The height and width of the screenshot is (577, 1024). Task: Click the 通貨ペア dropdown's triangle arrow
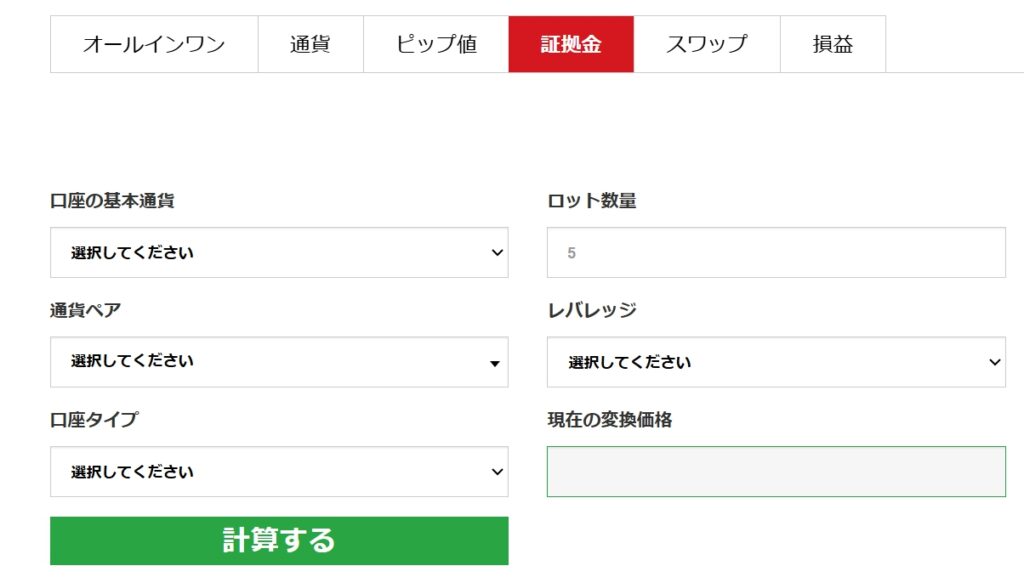point(495,364)
